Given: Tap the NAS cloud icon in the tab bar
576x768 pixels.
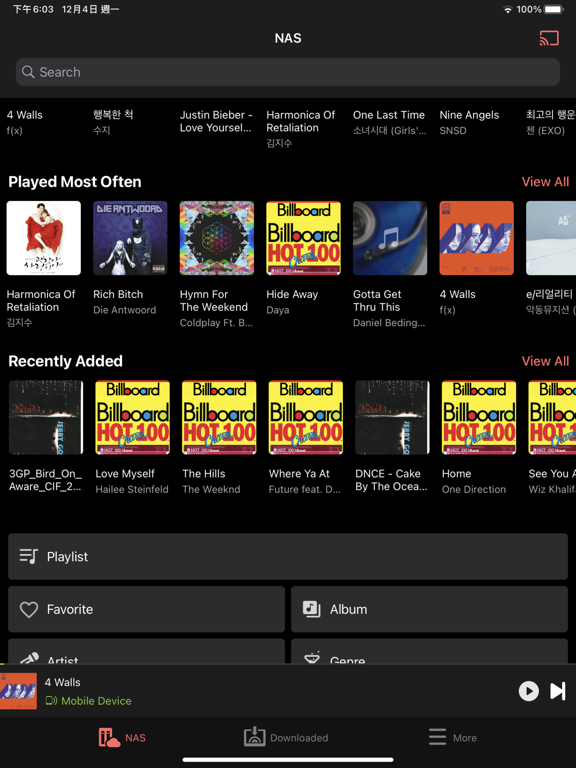Looking at the screenshot, I should click(109, 738).
